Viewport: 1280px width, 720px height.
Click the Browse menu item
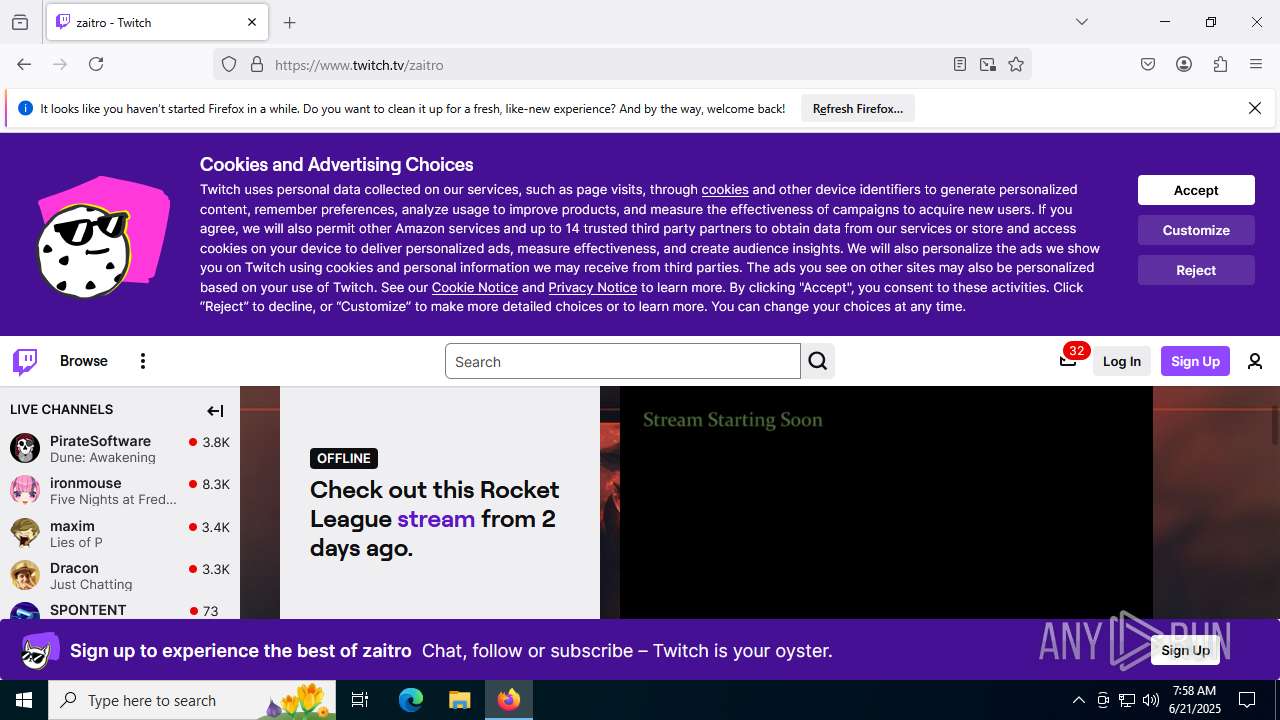84,361
